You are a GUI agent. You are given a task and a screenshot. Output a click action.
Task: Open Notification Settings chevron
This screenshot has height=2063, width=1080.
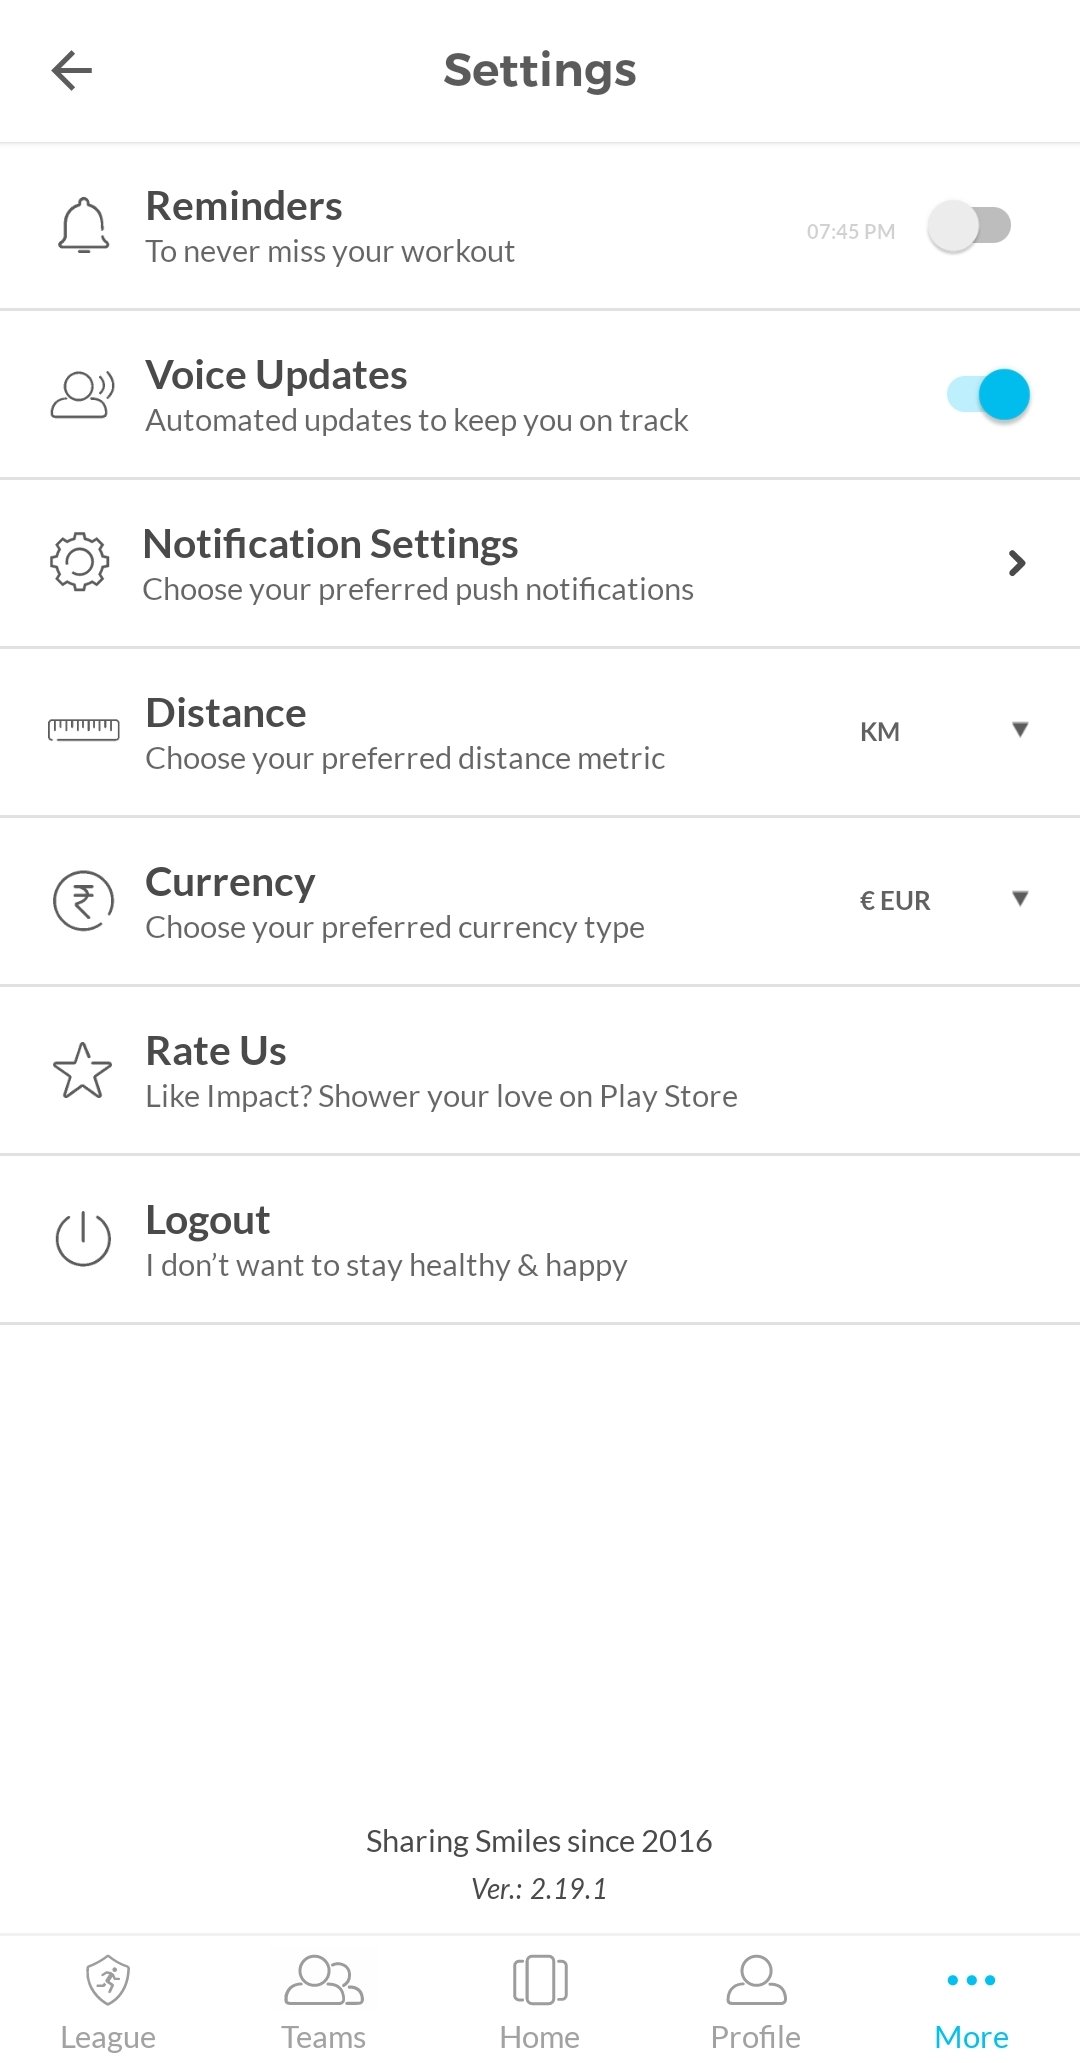coord(1017,563)
